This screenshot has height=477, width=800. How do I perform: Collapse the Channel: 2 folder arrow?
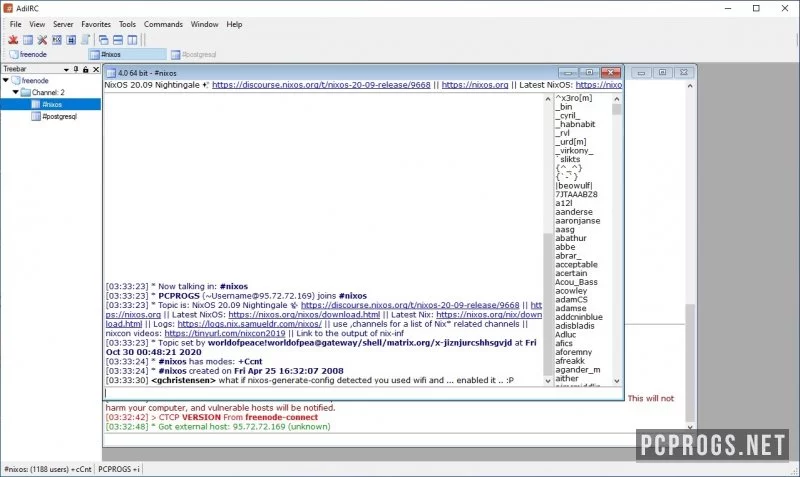click(x=15, y=92)
